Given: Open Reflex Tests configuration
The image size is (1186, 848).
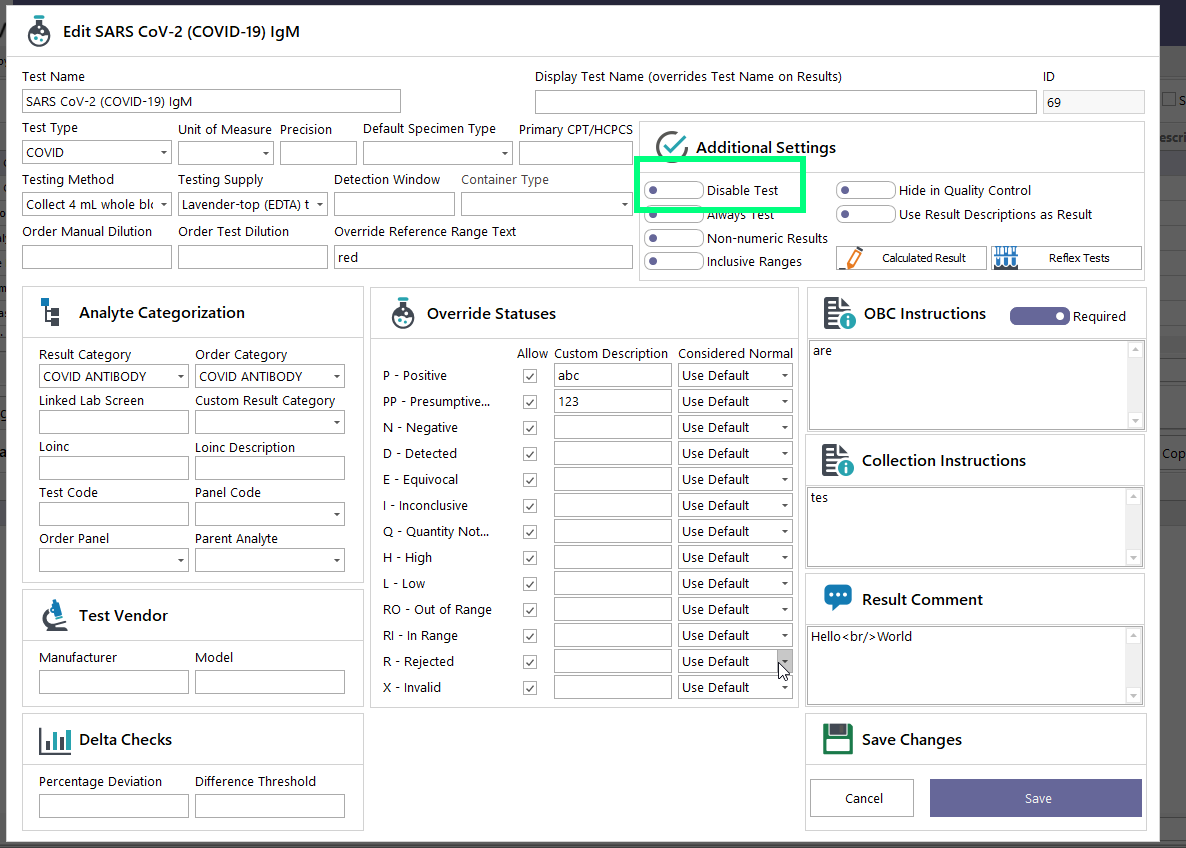Looking at the screenshot, I should (1066, 258).
